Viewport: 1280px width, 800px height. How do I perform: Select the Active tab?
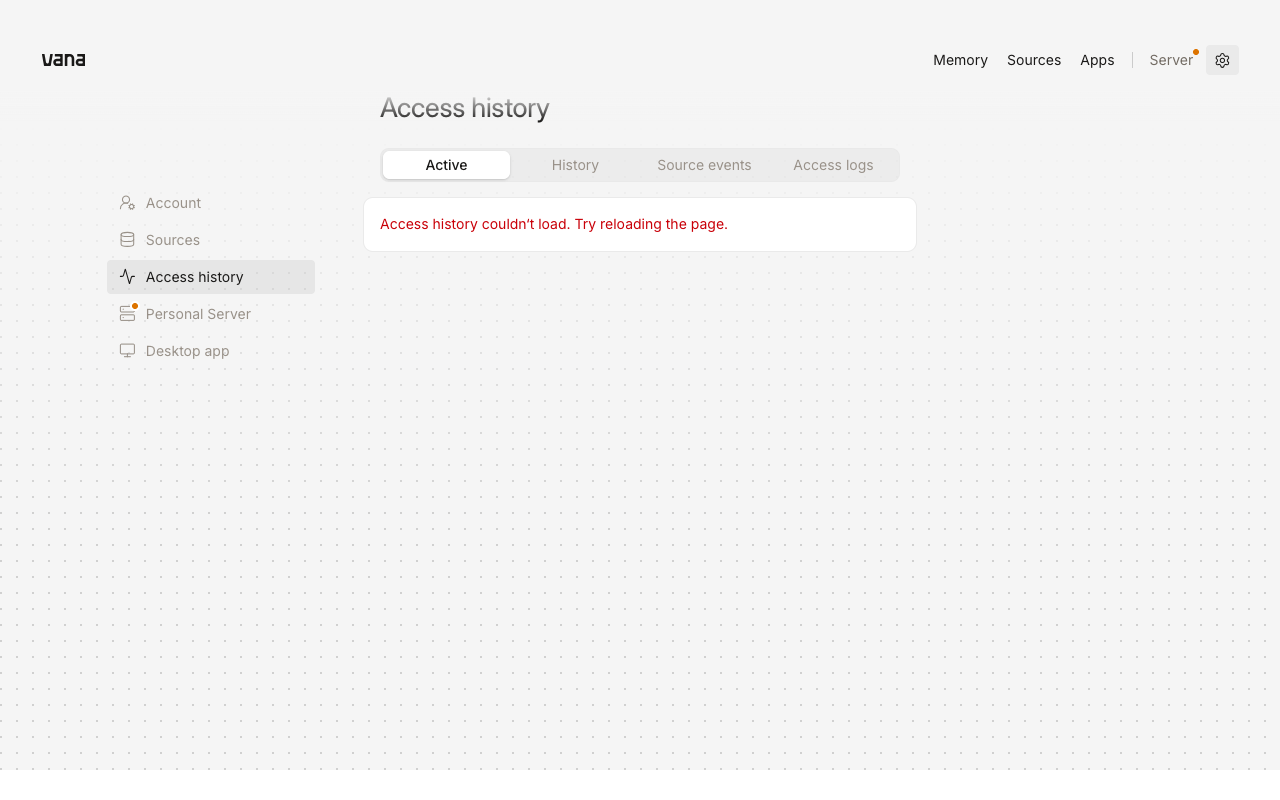(x=446, y=165)
